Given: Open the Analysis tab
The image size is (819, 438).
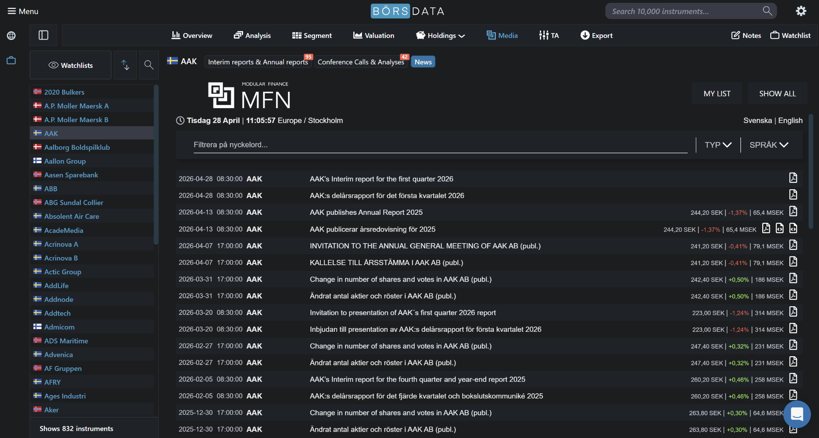Looking at the screenshot, I should point(252,35).
